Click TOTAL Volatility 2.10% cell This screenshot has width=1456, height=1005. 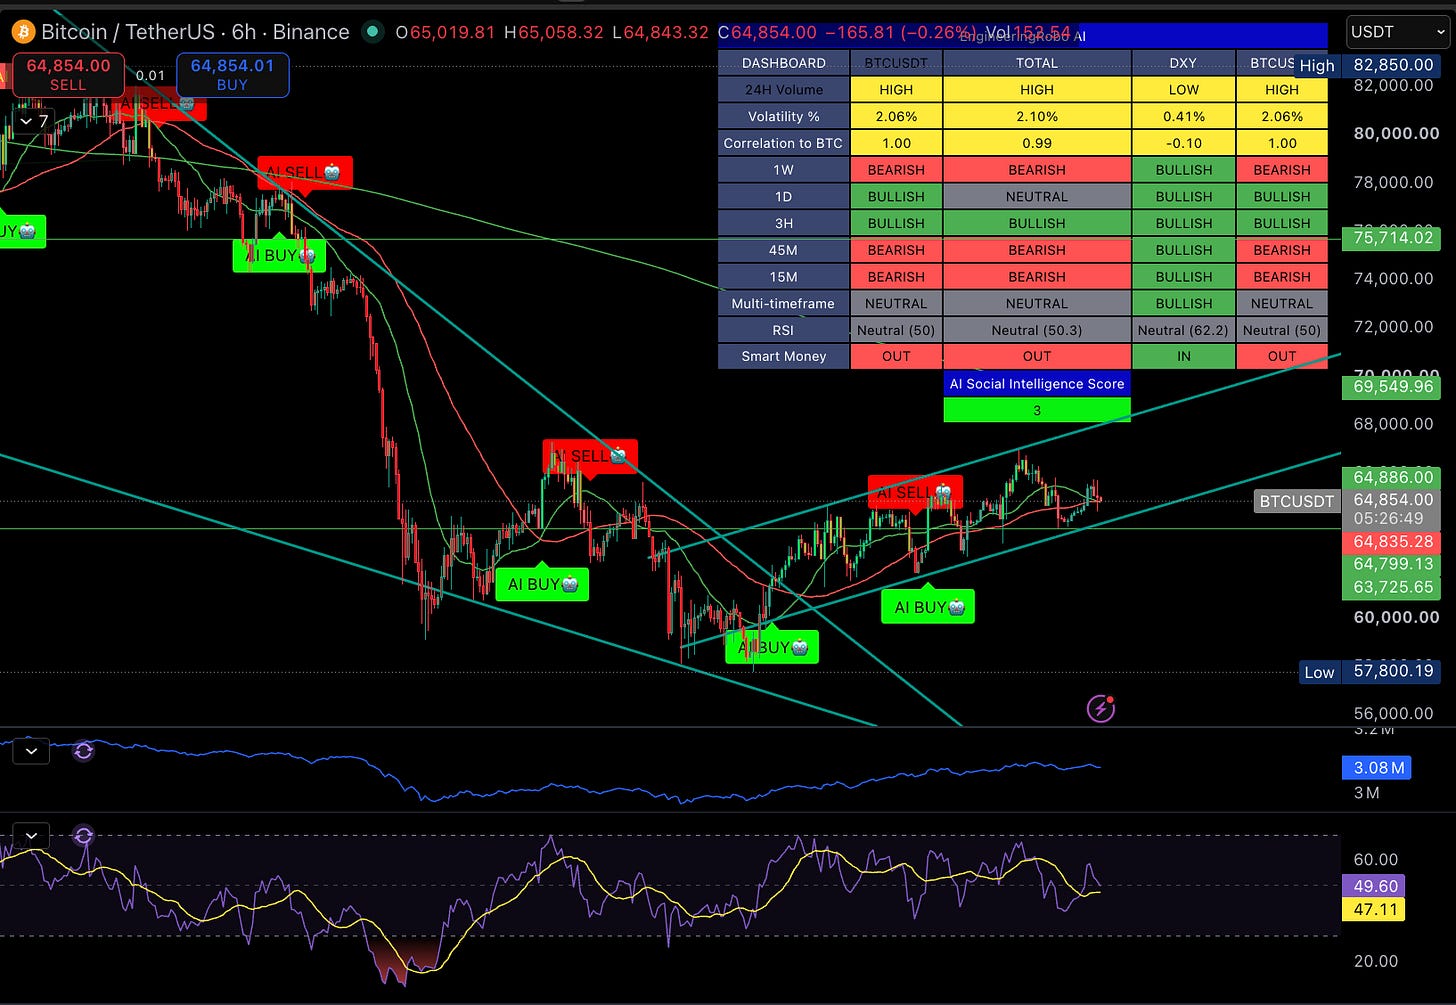pos(1037,116)
